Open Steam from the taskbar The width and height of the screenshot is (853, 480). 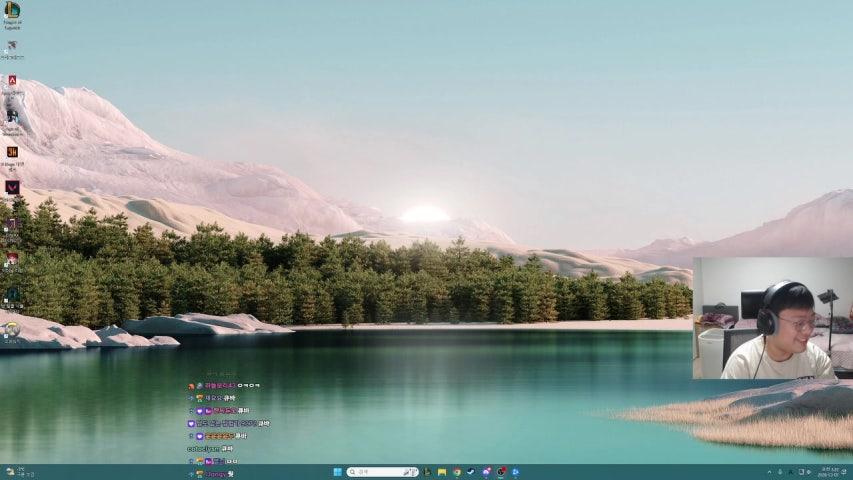[x=471, y=472]
